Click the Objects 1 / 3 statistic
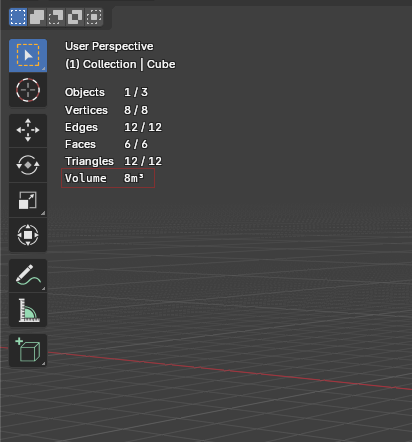This screenshot has height=442, width=412. (106, 92)
